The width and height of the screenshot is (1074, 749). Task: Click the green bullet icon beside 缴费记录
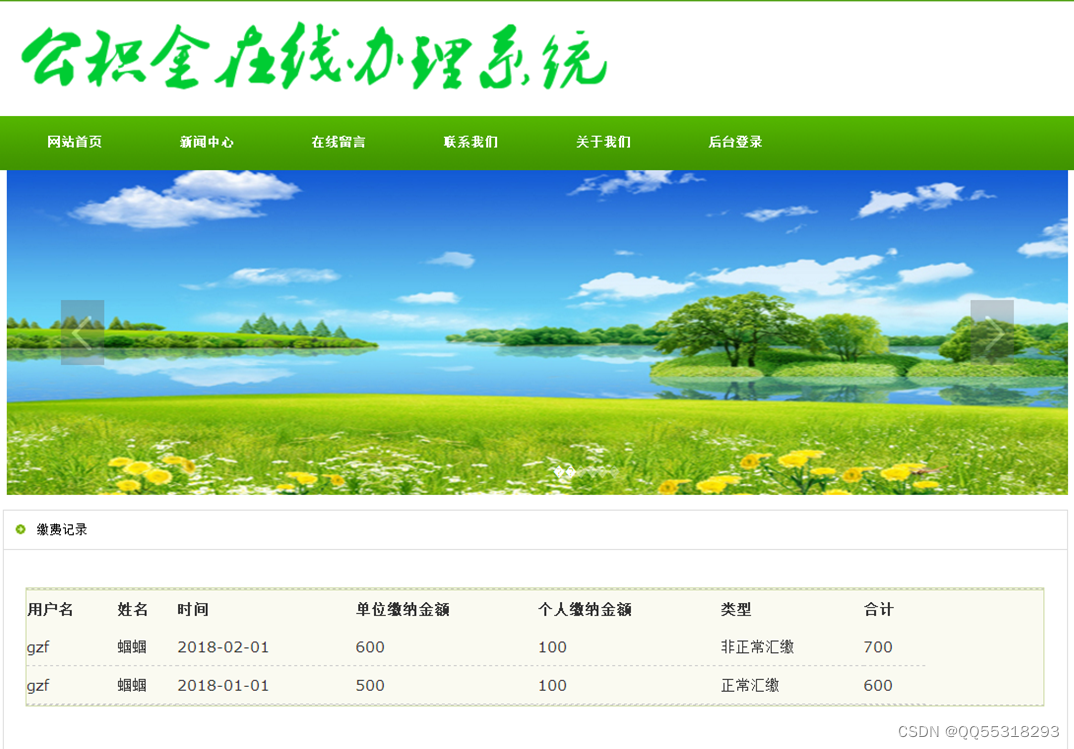(21, 529)
